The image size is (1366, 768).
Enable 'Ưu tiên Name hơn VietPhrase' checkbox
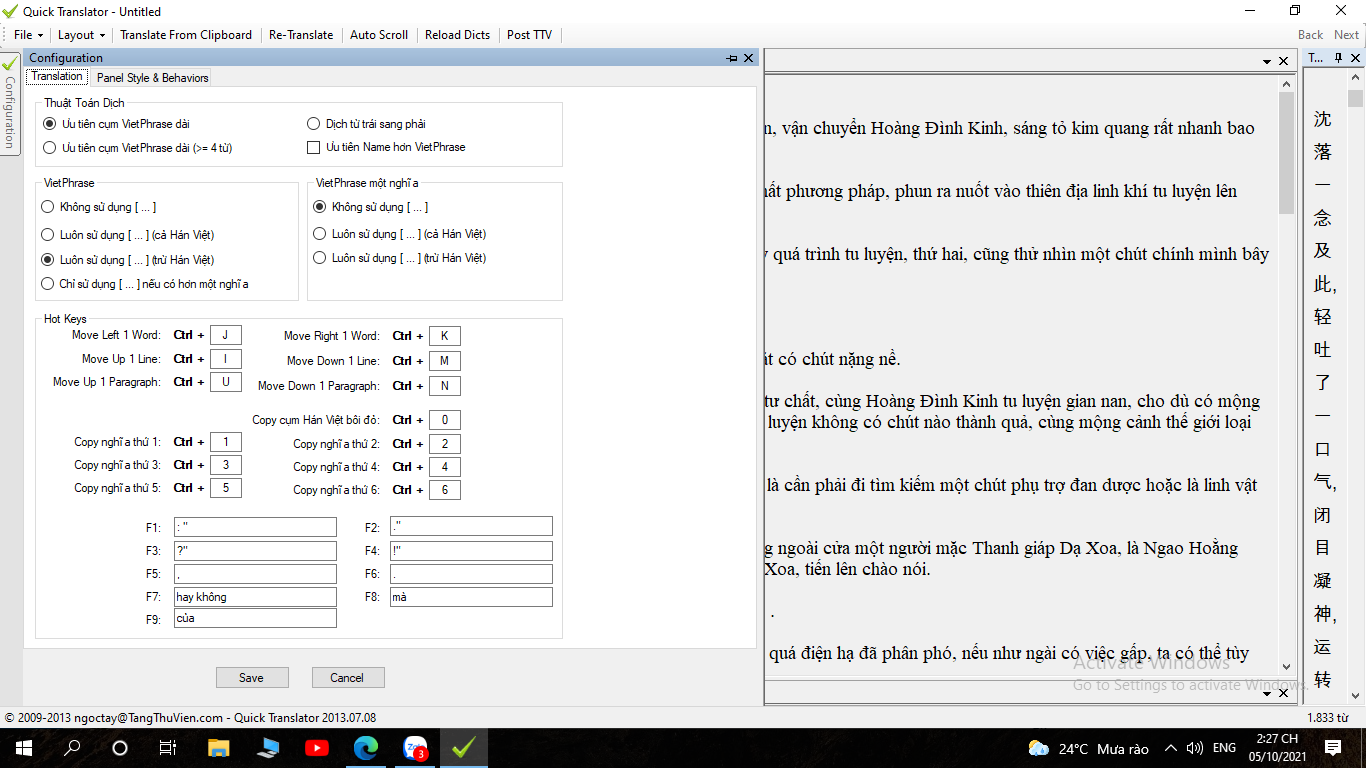click(313, 147)
